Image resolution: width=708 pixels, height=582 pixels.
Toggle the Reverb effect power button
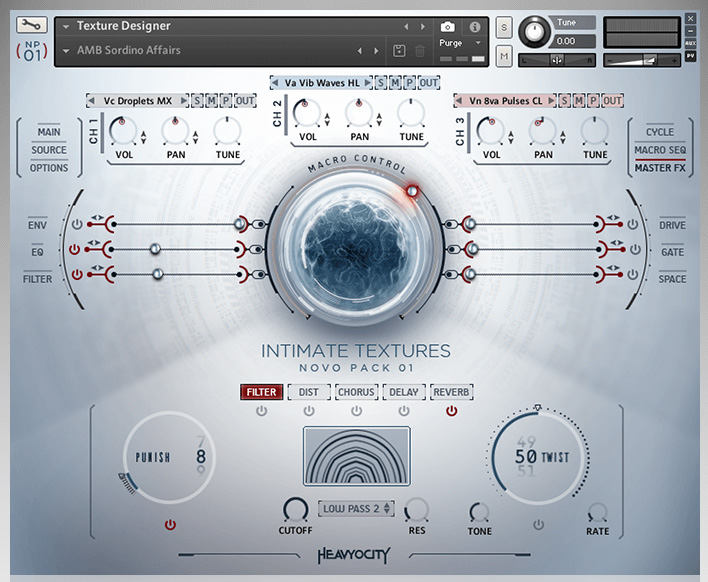coord(451,411)
